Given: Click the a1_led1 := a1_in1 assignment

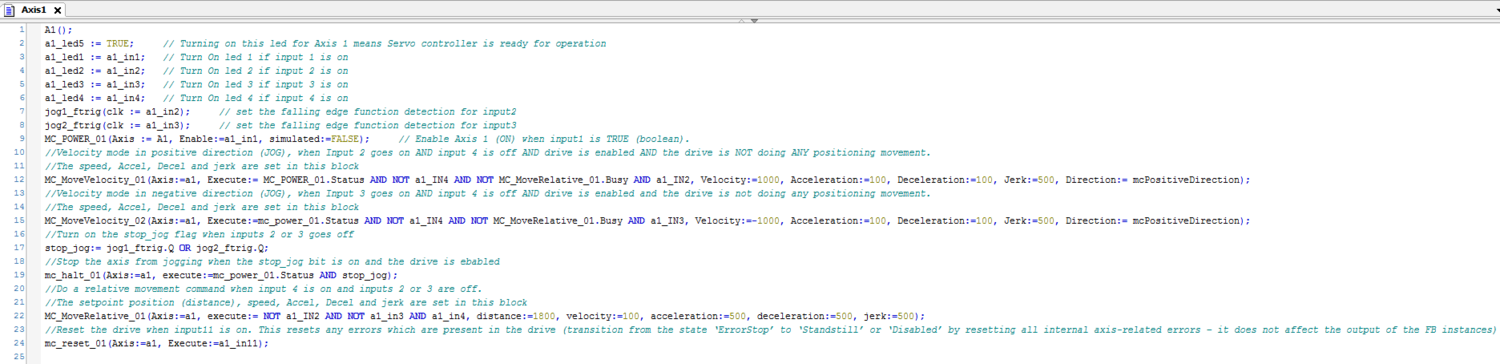Looking at the screenshot, I should 94,57.
